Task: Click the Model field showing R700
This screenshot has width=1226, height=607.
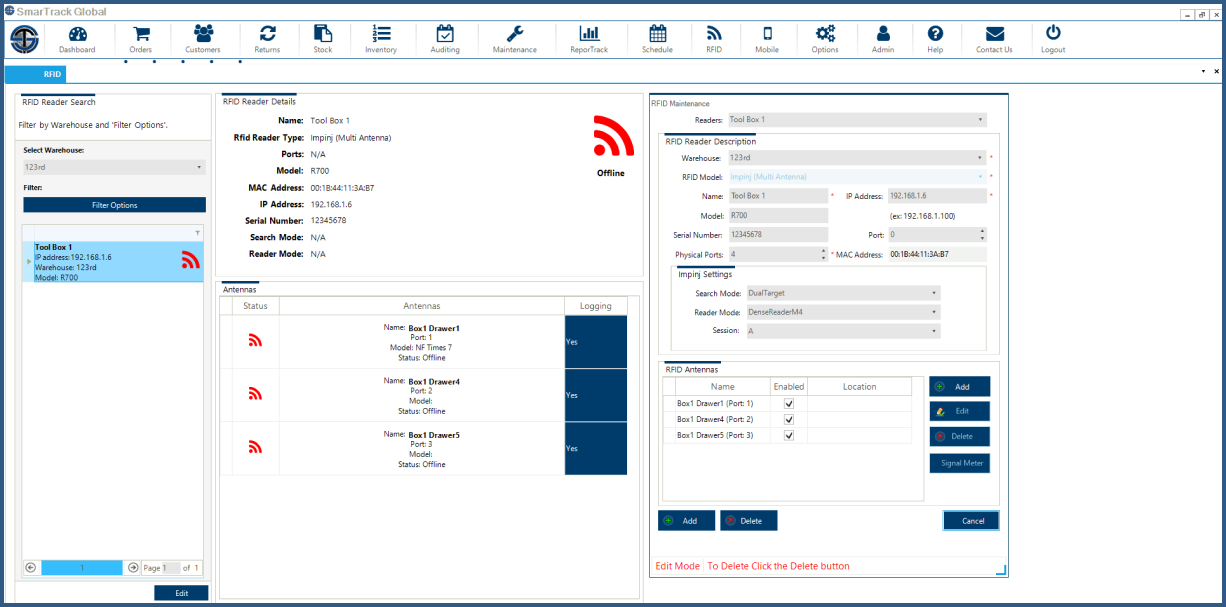Action: click(778, 215)
